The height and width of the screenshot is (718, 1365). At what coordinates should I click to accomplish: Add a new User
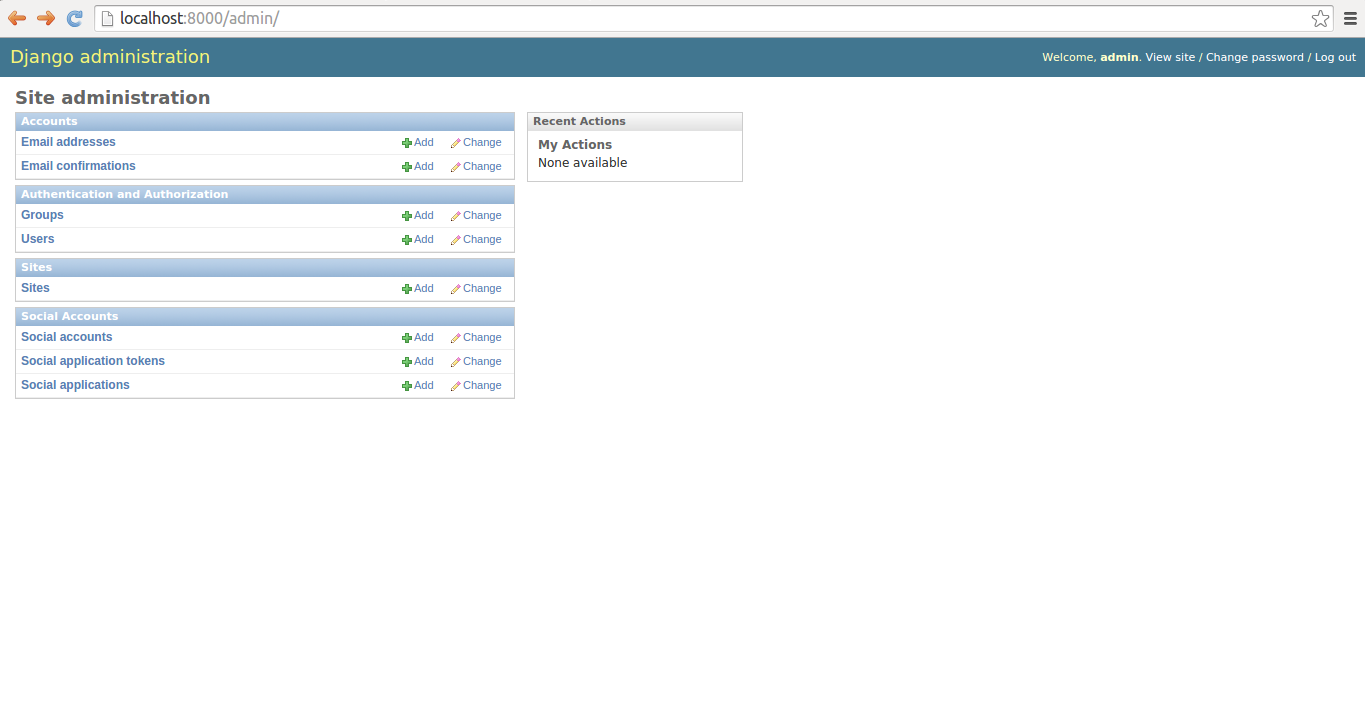click(418, 239)
